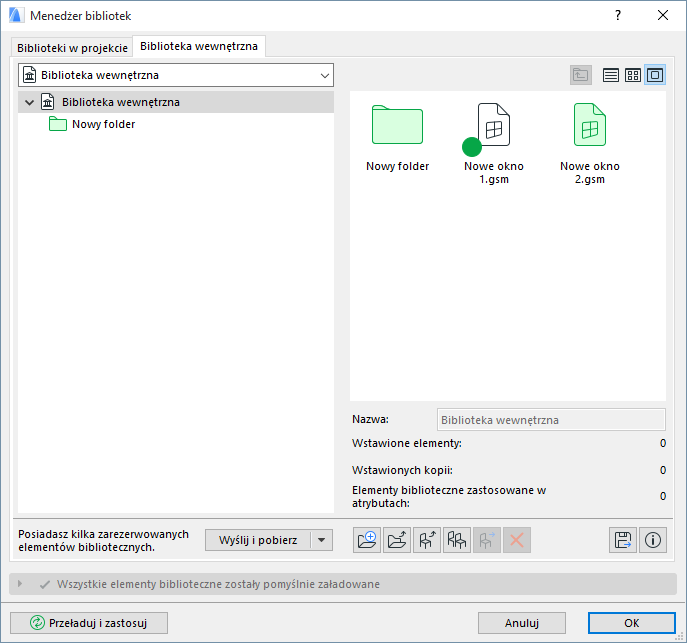Click the Wstawionych kopii label
687x643 pixels.
coord(402,470)
